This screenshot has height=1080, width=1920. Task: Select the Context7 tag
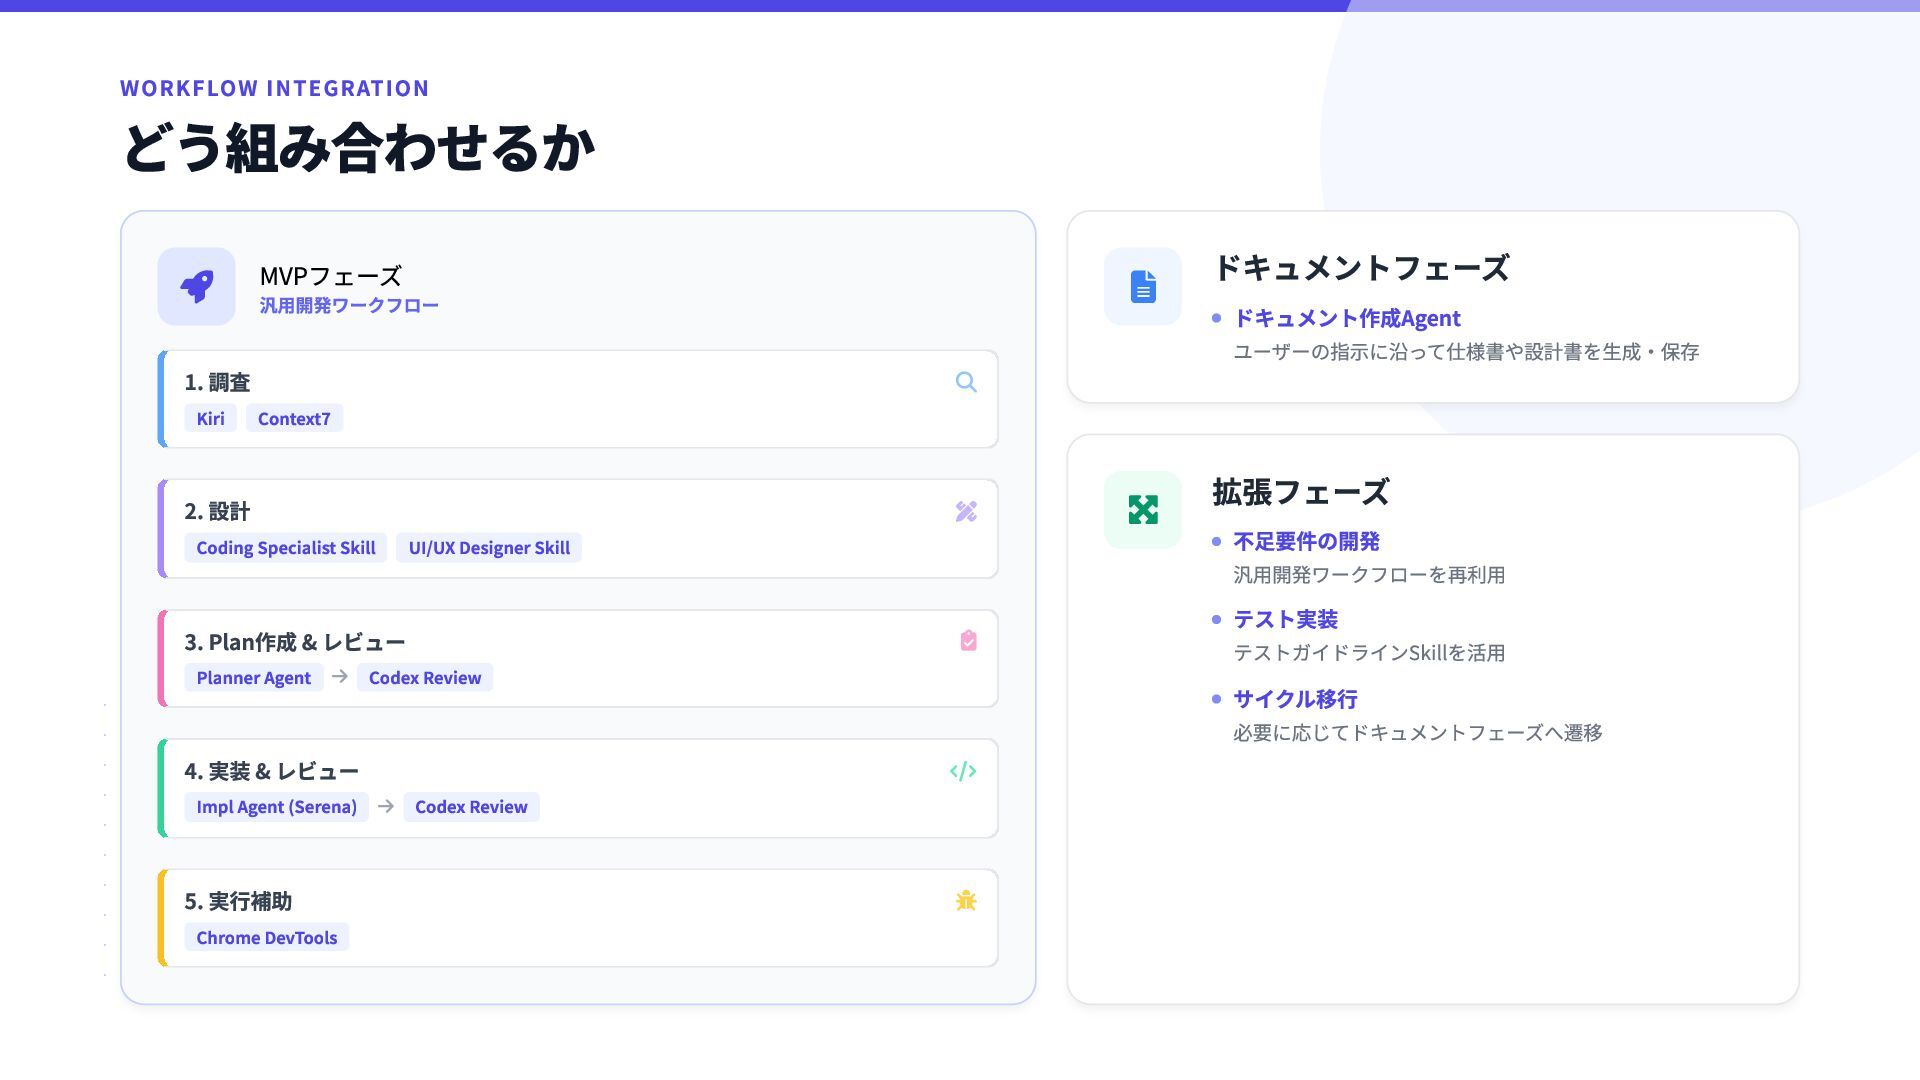pyautogui.click(x=294, y=419)
